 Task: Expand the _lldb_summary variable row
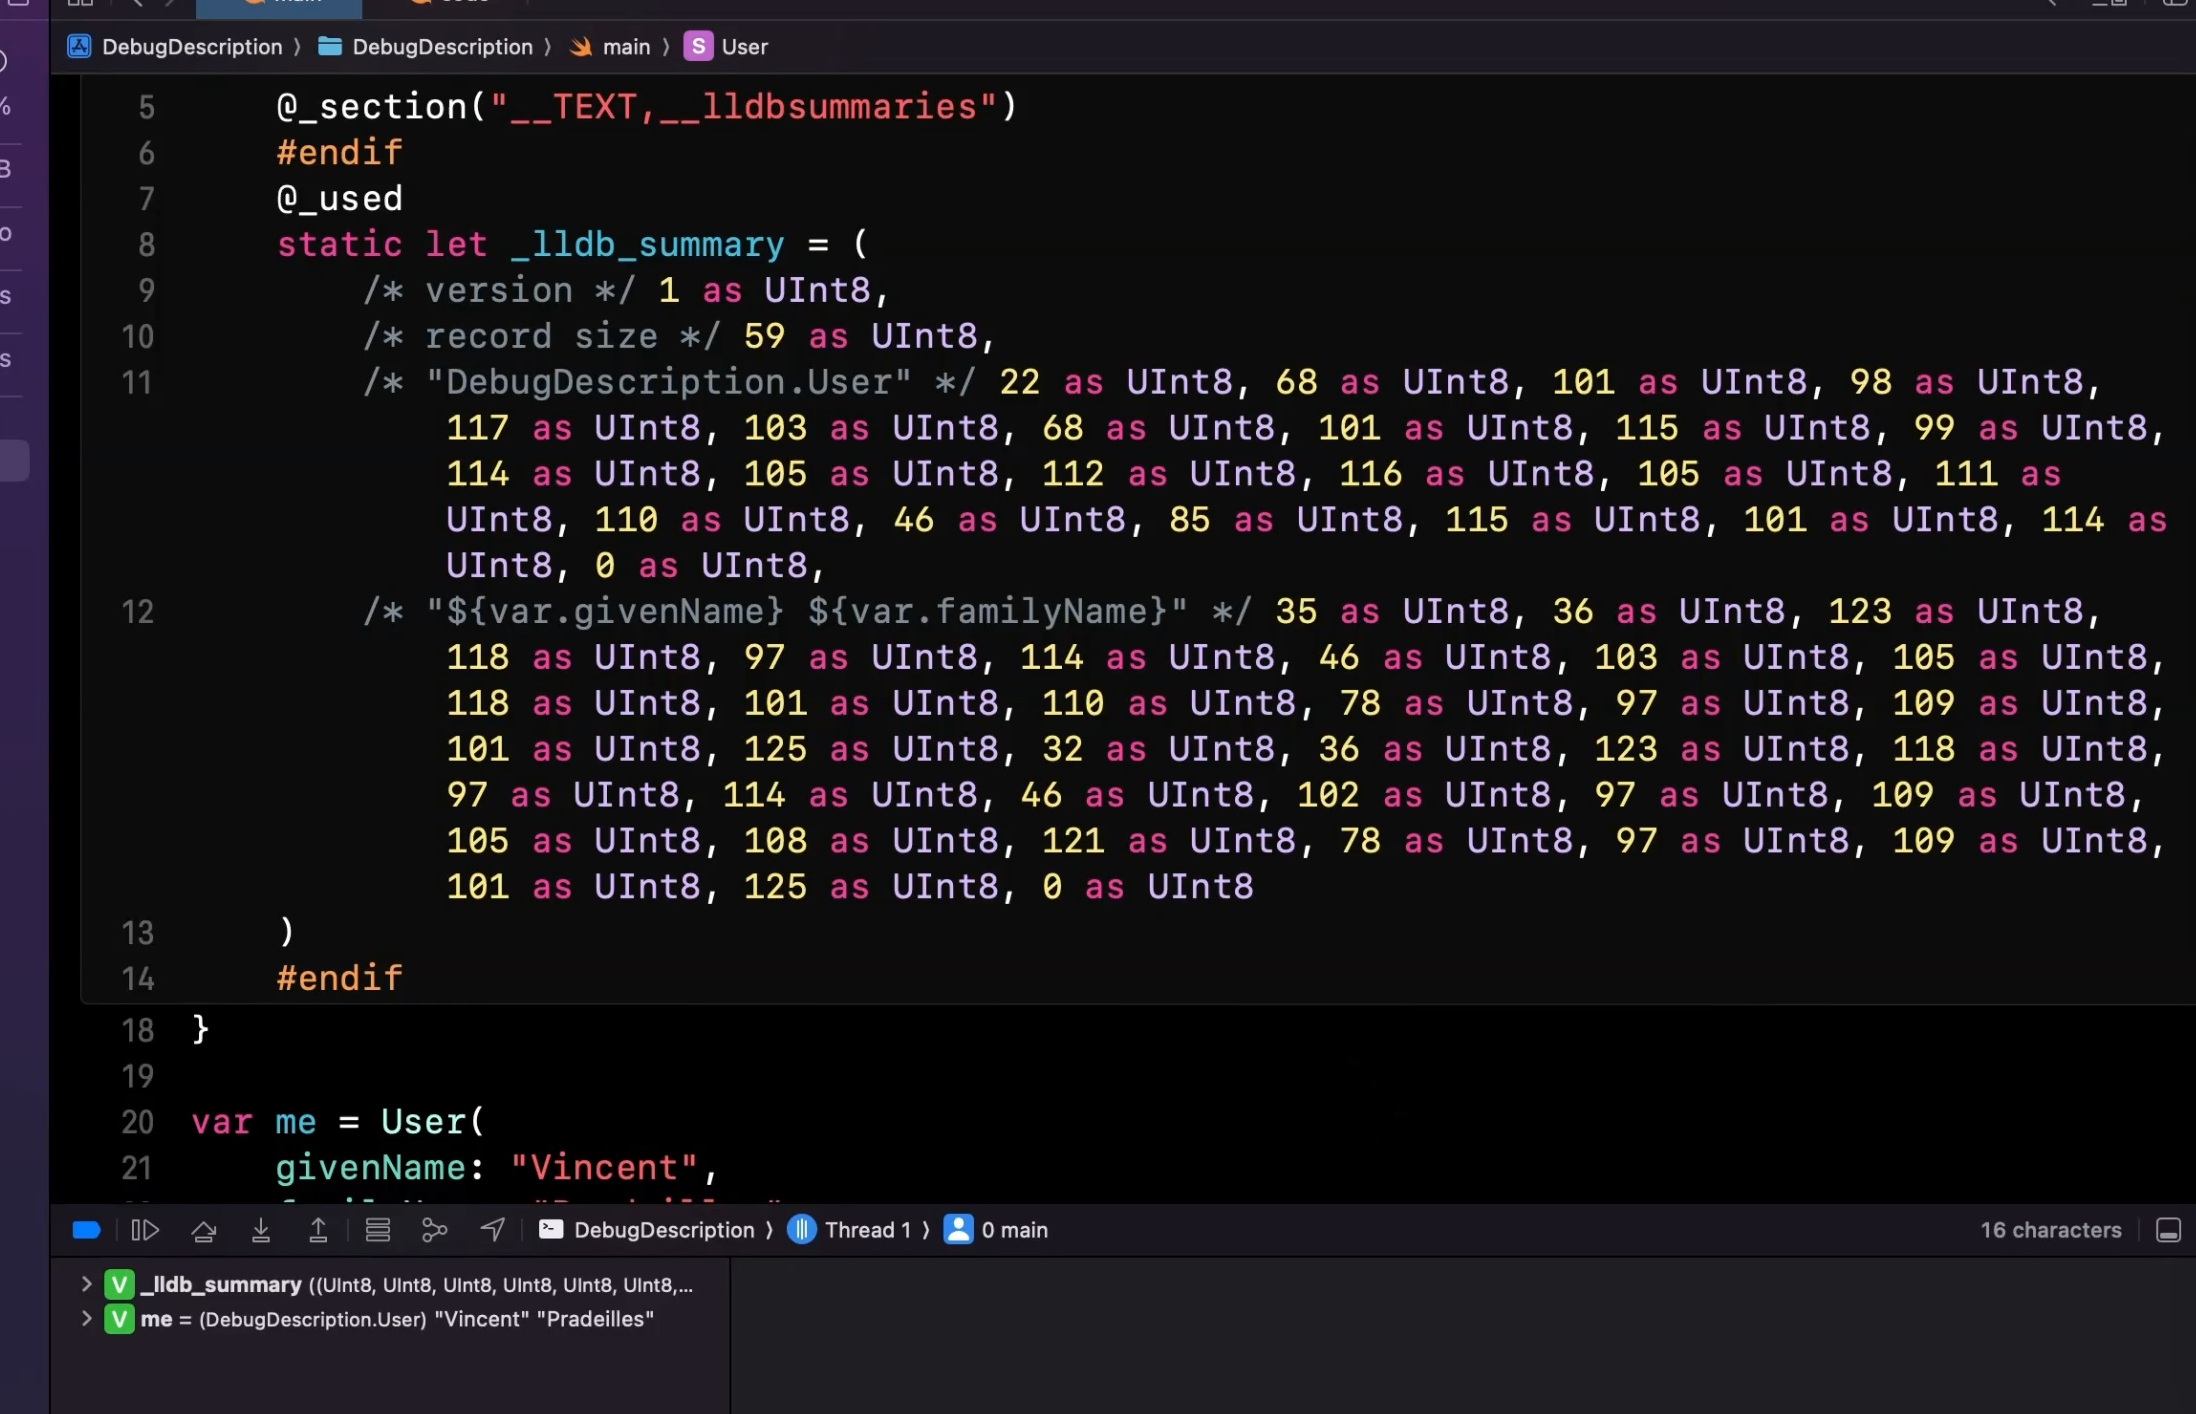point(87,1284)
